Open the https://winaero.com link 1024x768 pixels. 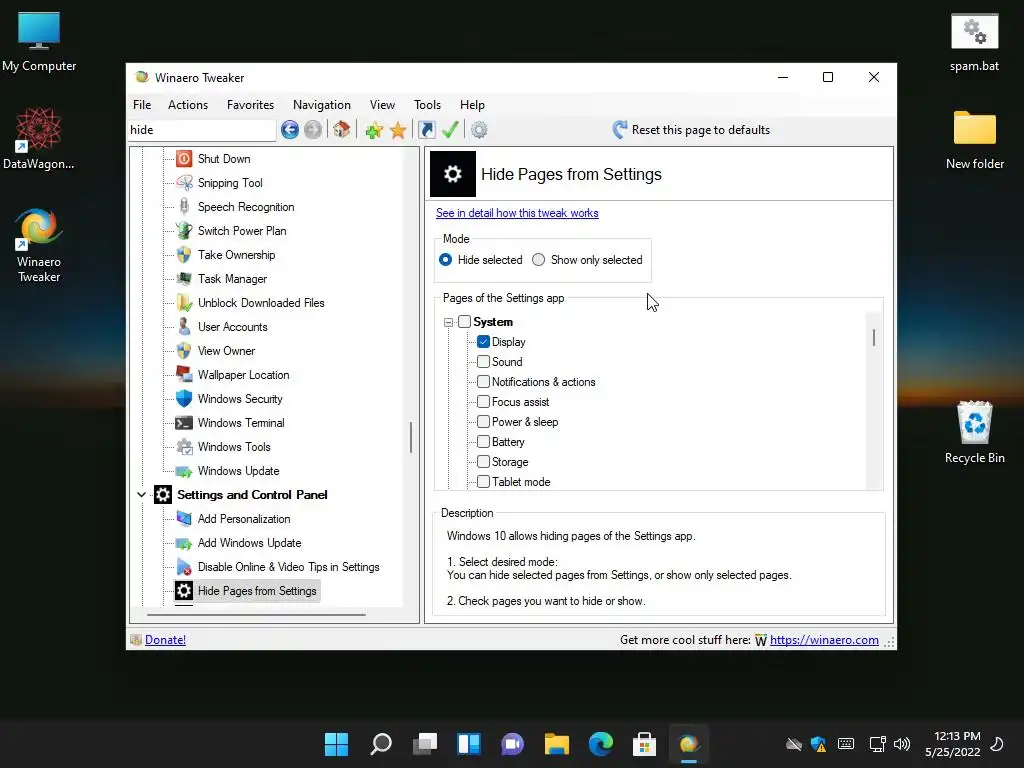coord(824,640)
